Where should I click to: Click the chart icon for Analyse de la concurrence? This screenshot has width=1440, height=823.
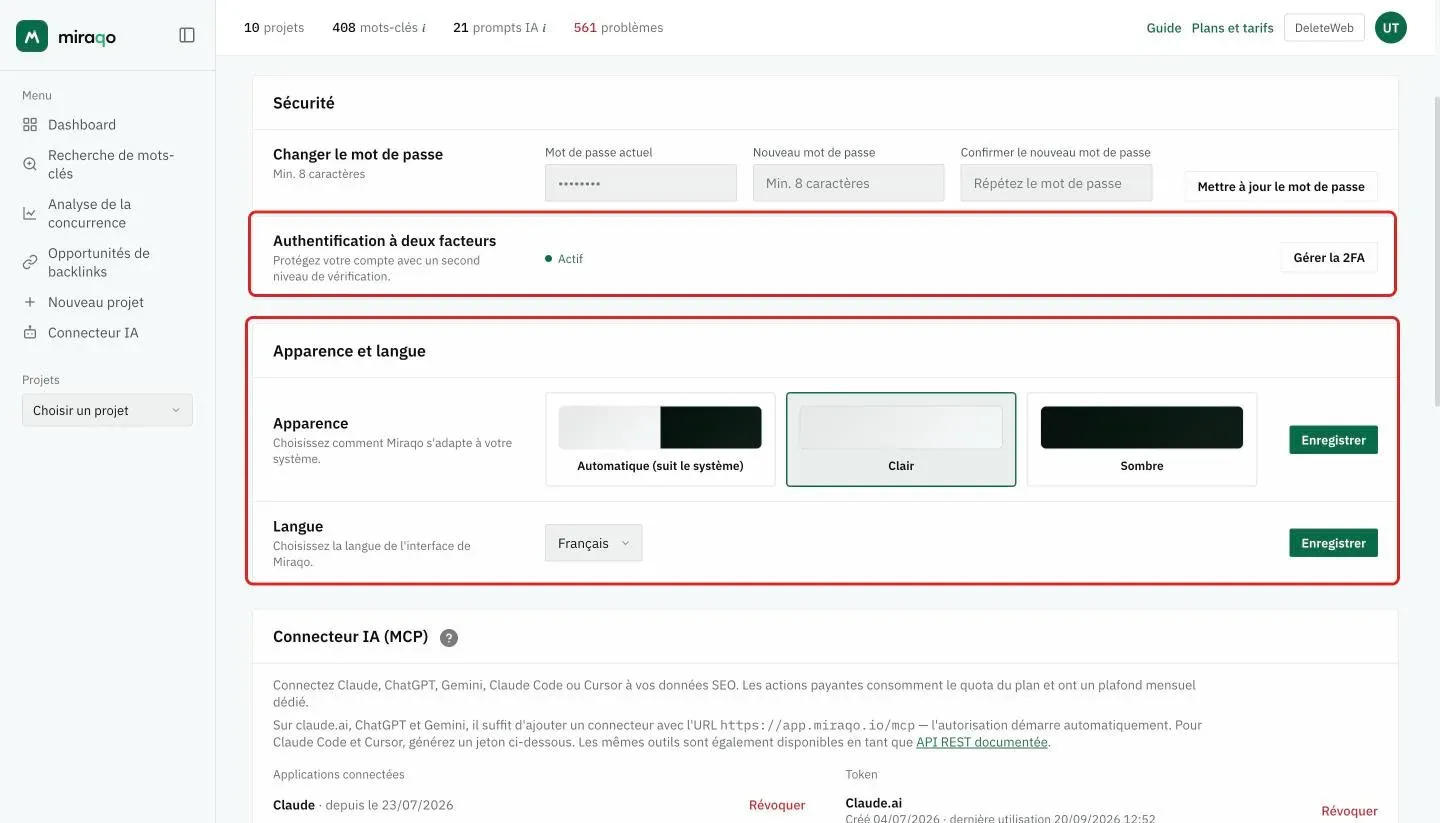tap(30, 213)
